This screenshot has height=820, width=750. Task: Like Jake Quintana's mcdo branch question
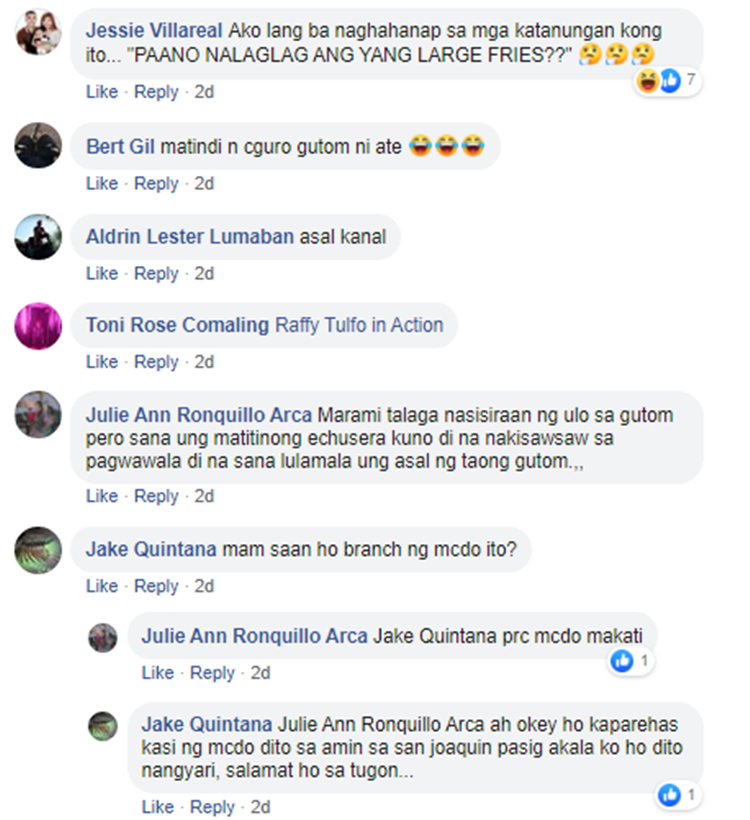pos(102,586)
